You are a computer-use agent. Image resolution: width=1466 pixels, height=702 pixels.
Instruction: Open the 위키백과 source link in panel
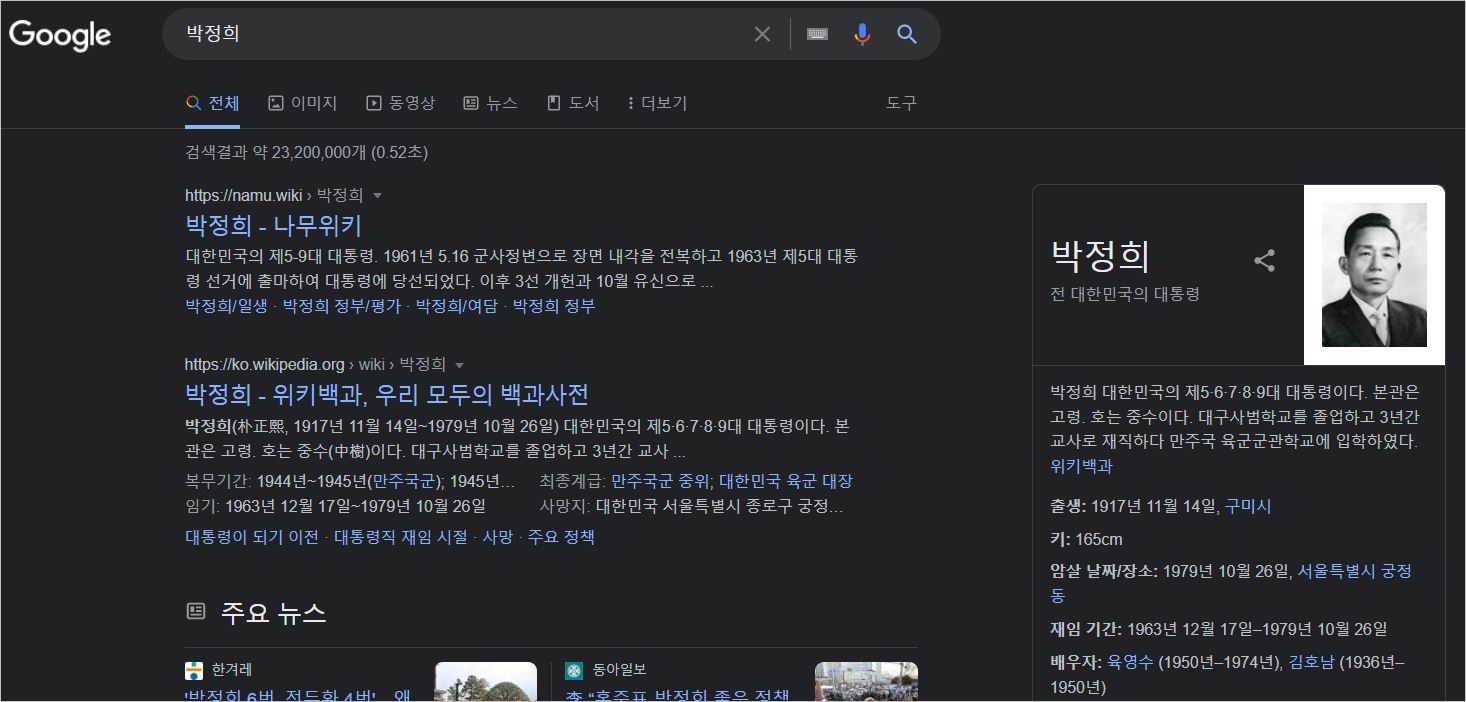[1081, 466]
